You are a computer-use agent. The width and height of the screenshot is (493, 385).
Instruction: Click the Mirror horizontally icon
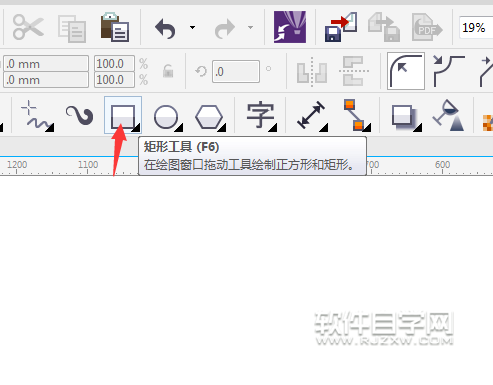pos(312,71)
